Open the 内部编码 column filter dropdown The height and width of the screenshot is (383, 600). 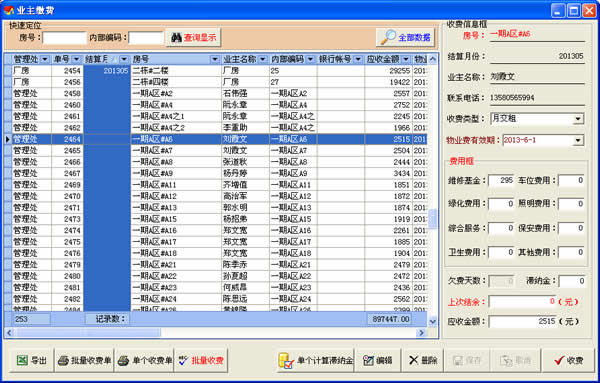click(310, 59)
